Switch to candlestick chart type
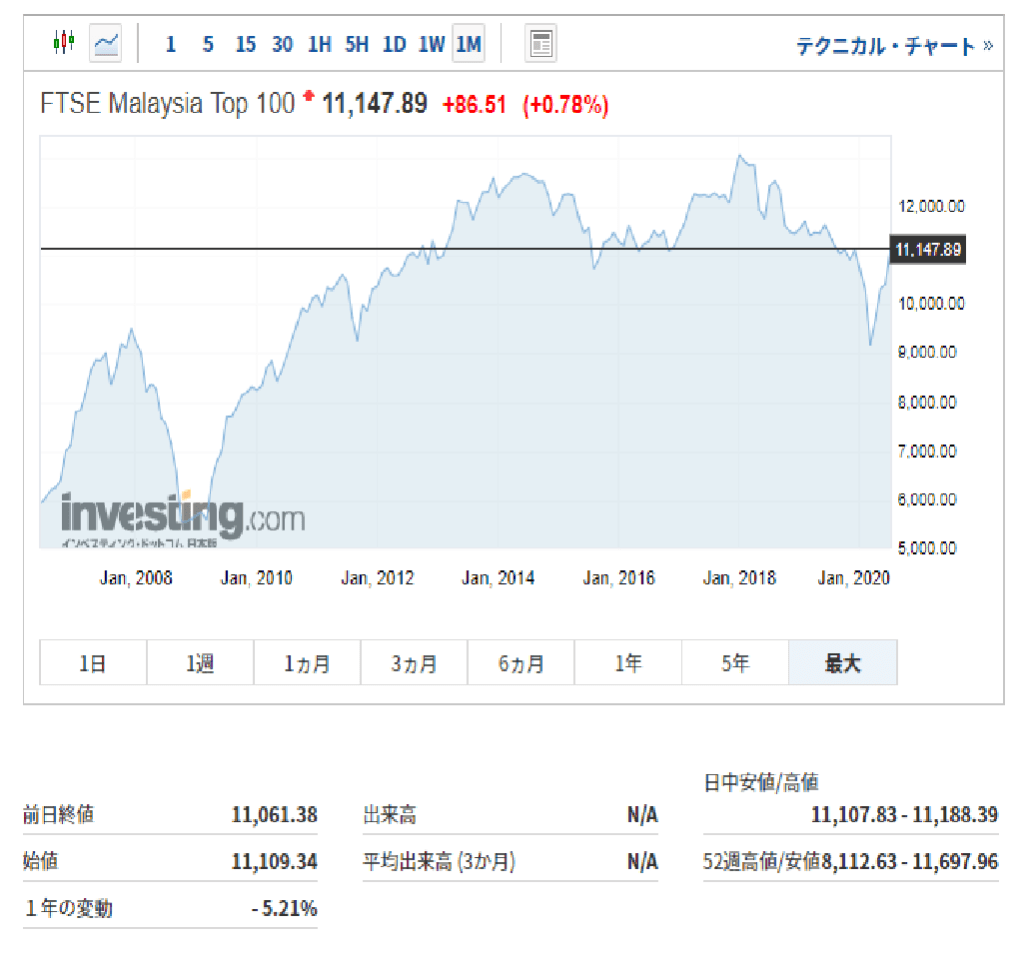This screenshot has height=956, width=1024. coord(64,43)
